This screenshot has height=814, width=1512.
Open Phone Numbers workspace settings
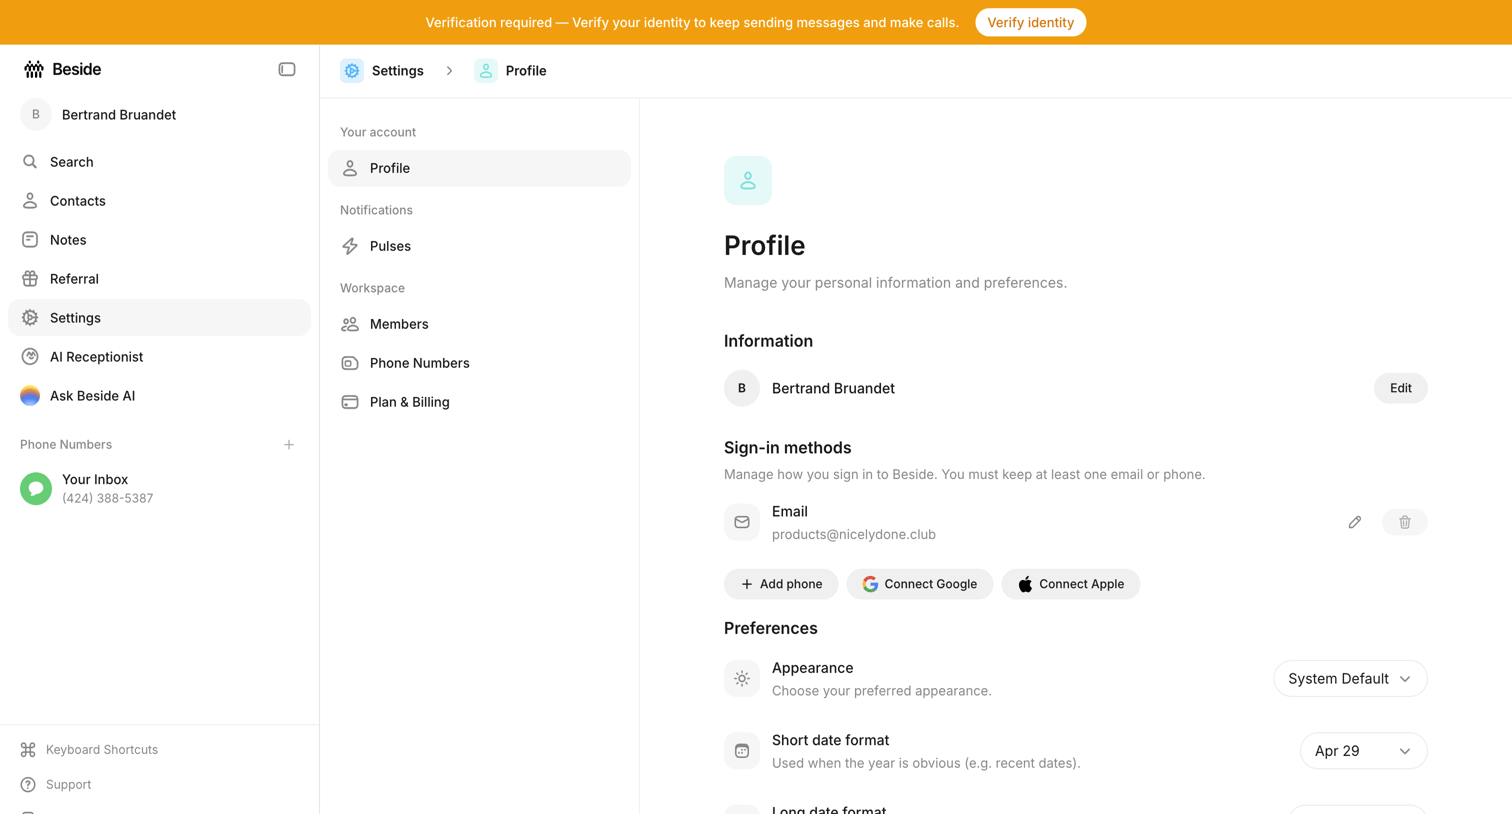point(479,363)
